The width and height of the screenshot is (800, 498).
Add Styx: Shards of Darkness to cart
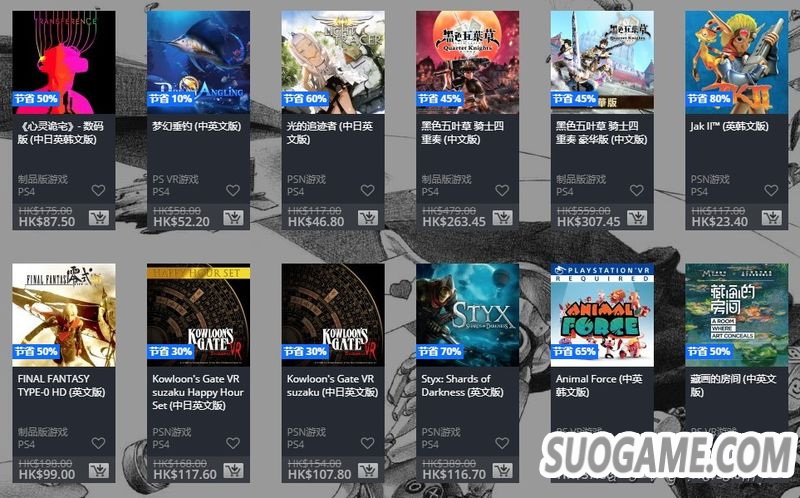click(x=502, y=470)
